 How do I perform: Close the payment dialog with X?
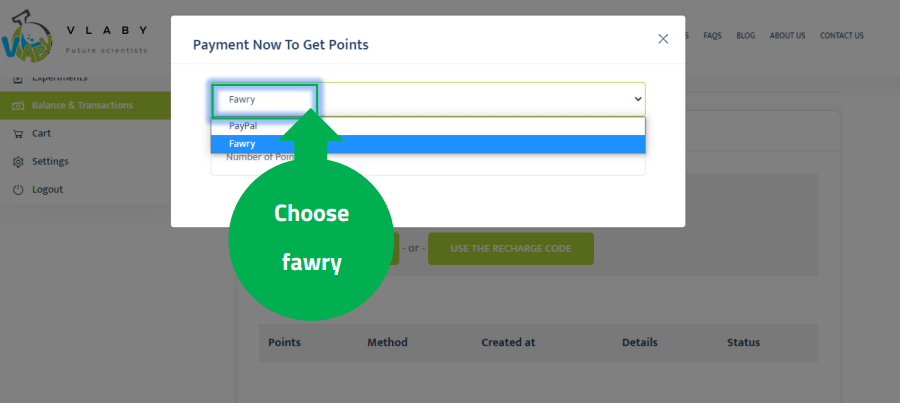point(663,39)
